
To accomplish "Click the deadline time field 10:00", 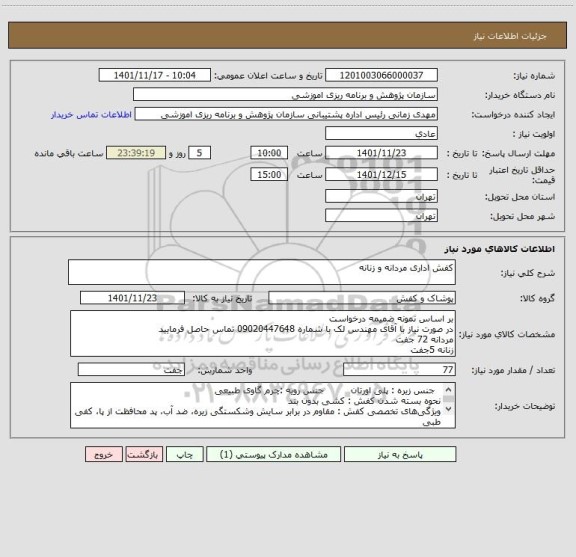I will click(269, 153).
